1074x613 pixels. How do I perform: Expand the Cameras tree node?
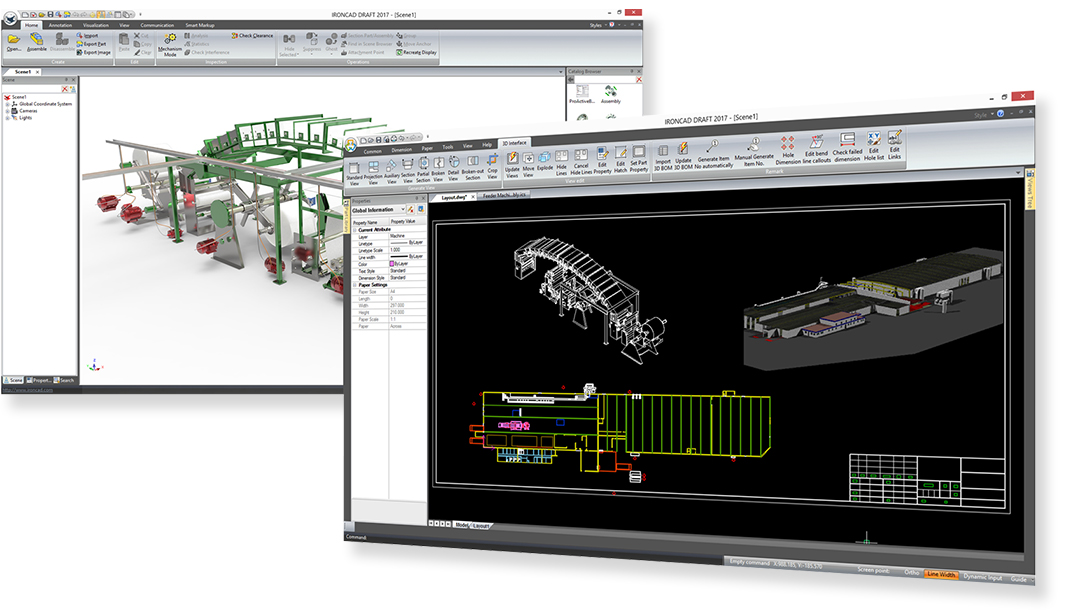click(8, 111)
